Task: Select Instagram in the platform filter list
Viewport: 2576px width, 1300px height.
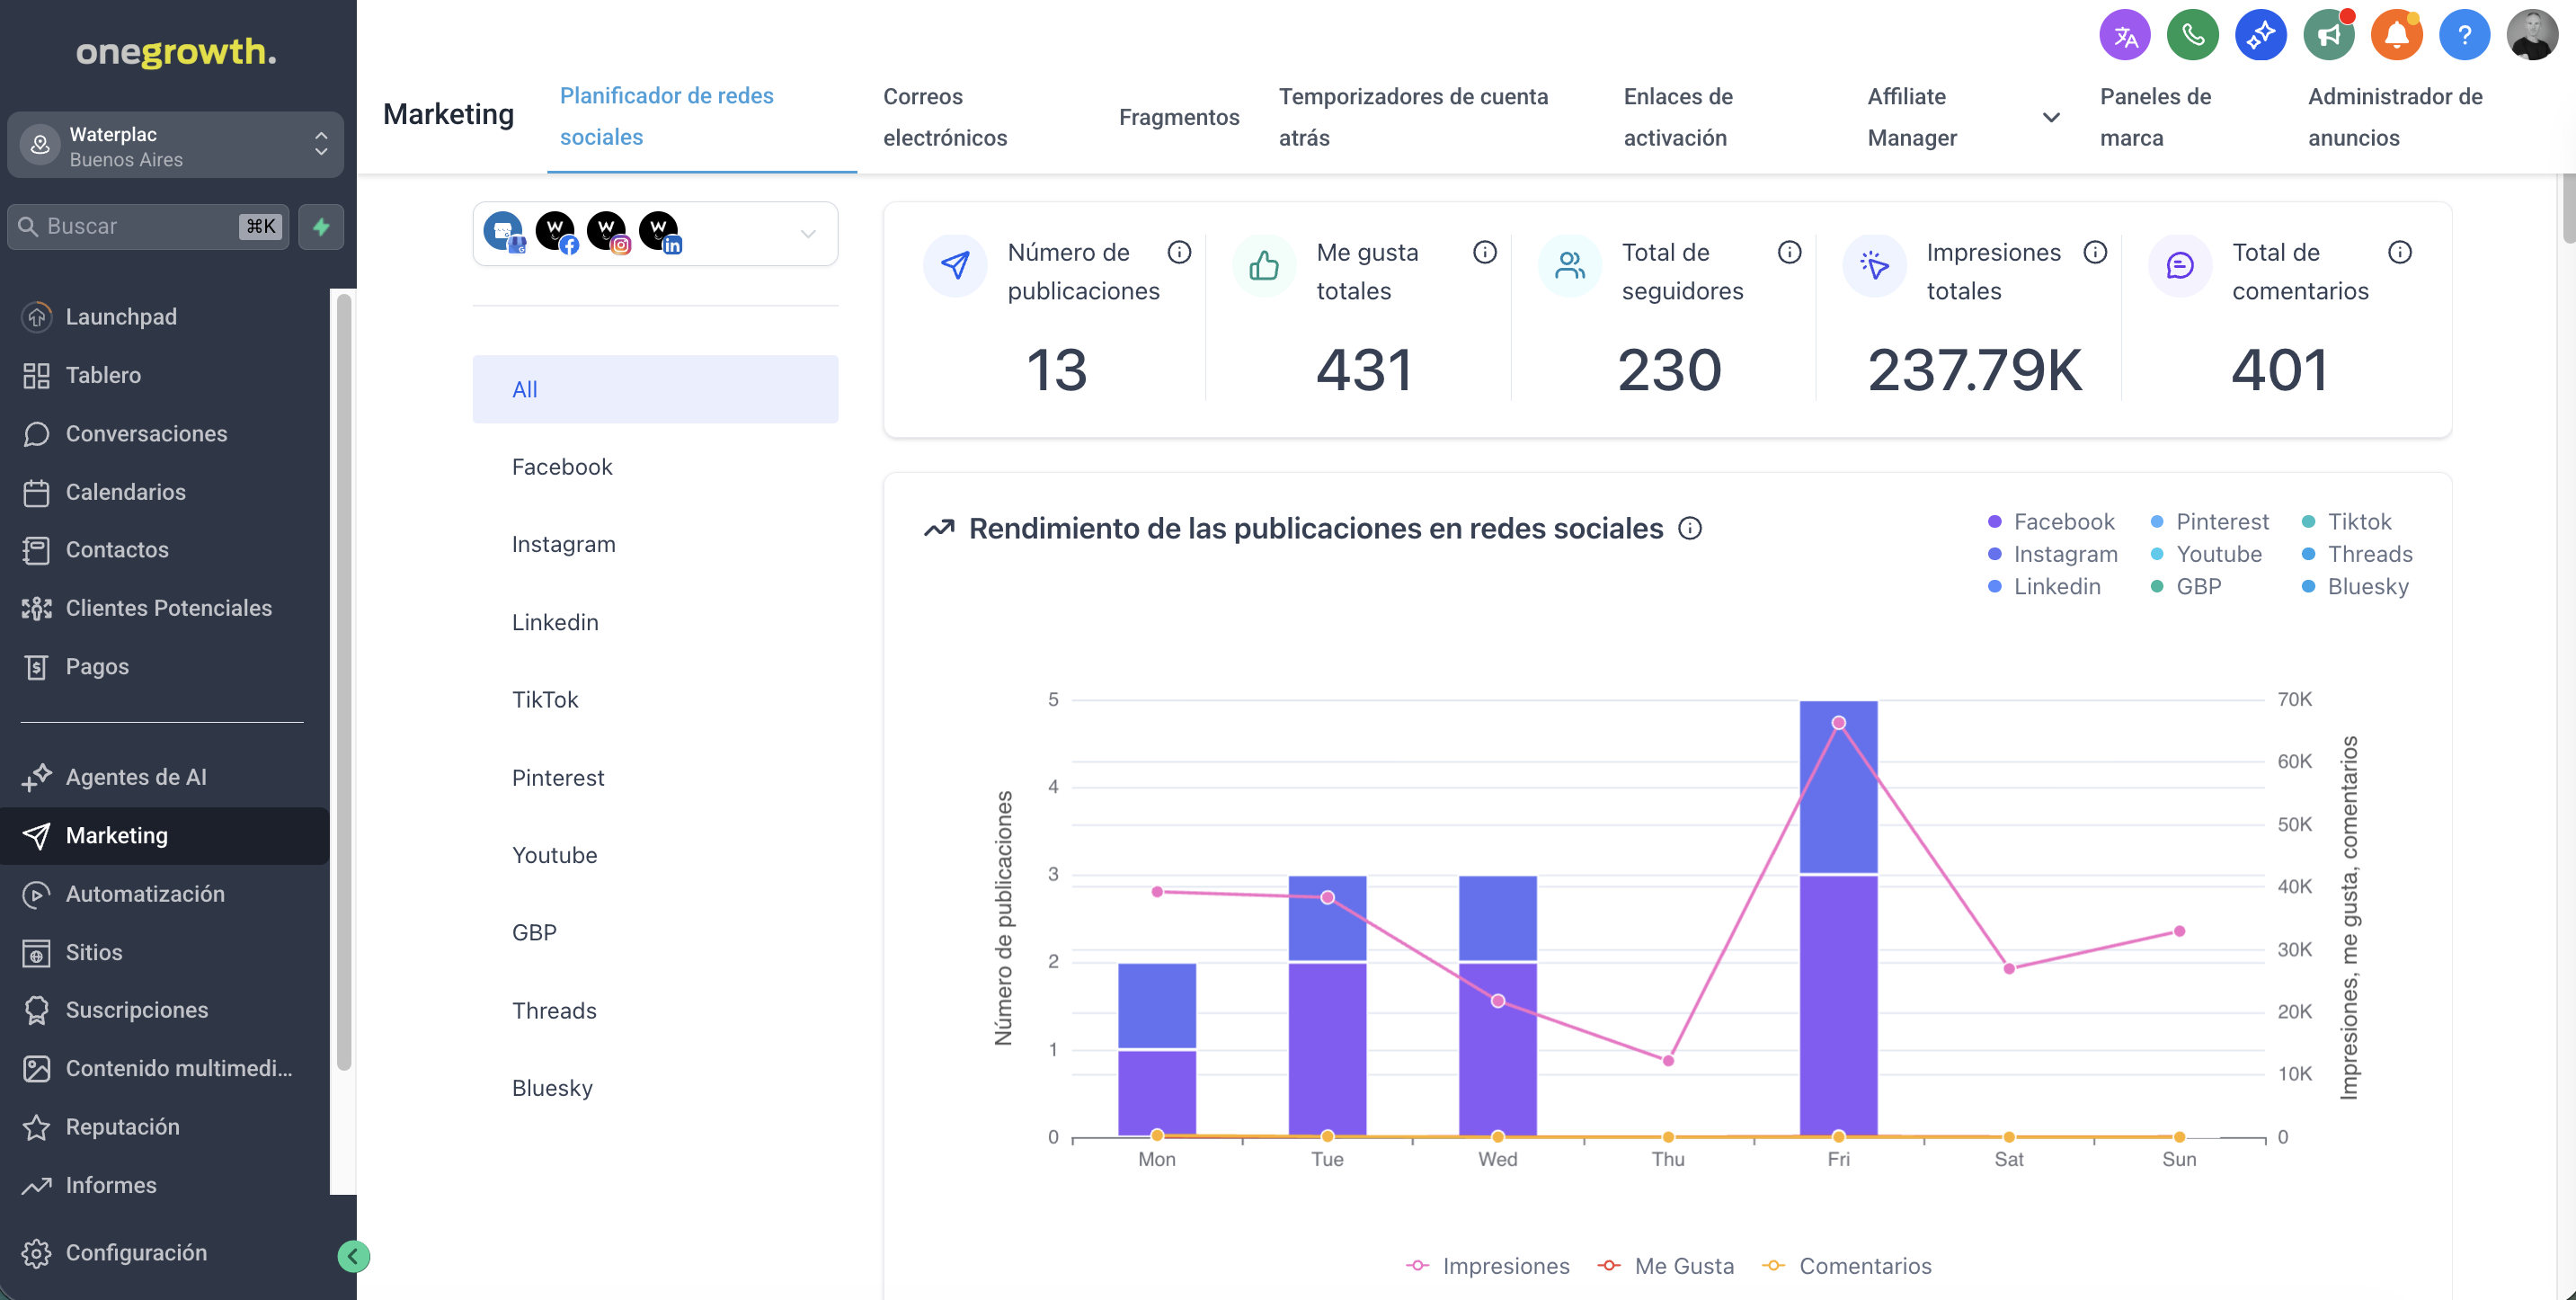Action: [563, 544]
